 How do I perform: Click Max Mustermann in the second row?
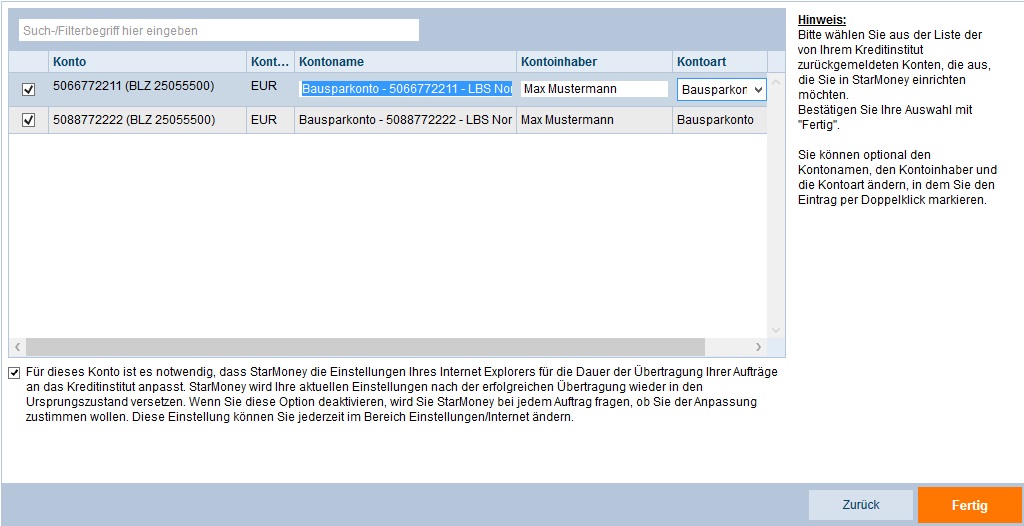594,120
